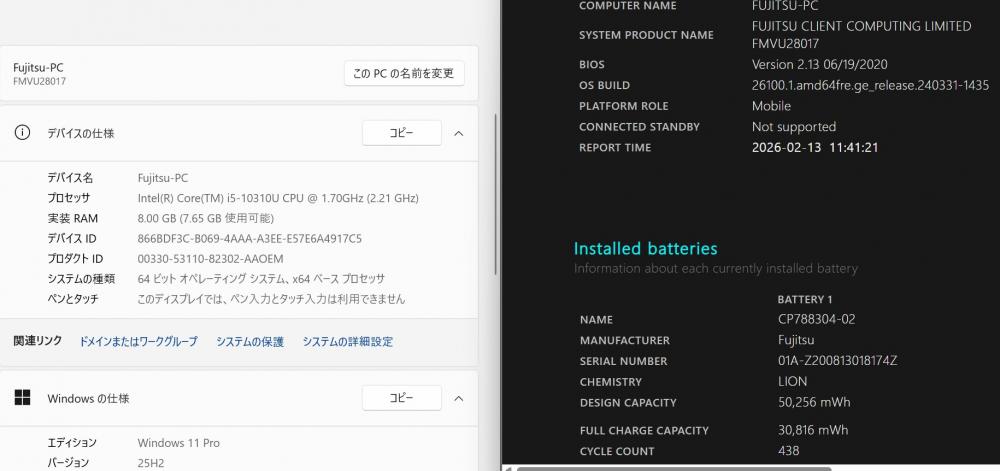Select the CYCLE COUNT label
This screenshot has width=1000, height=471.
[x=617, y=451]
